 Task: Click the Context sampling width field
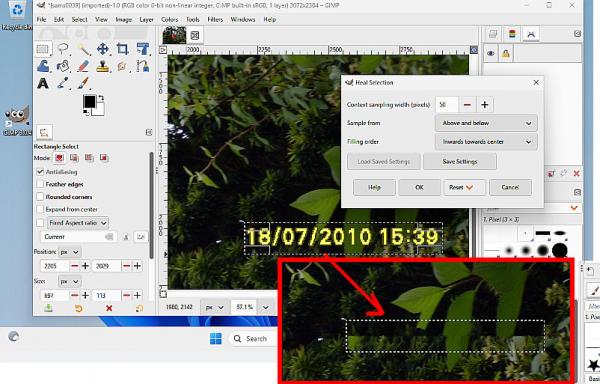pyautogui.click(x=447, y=105)
